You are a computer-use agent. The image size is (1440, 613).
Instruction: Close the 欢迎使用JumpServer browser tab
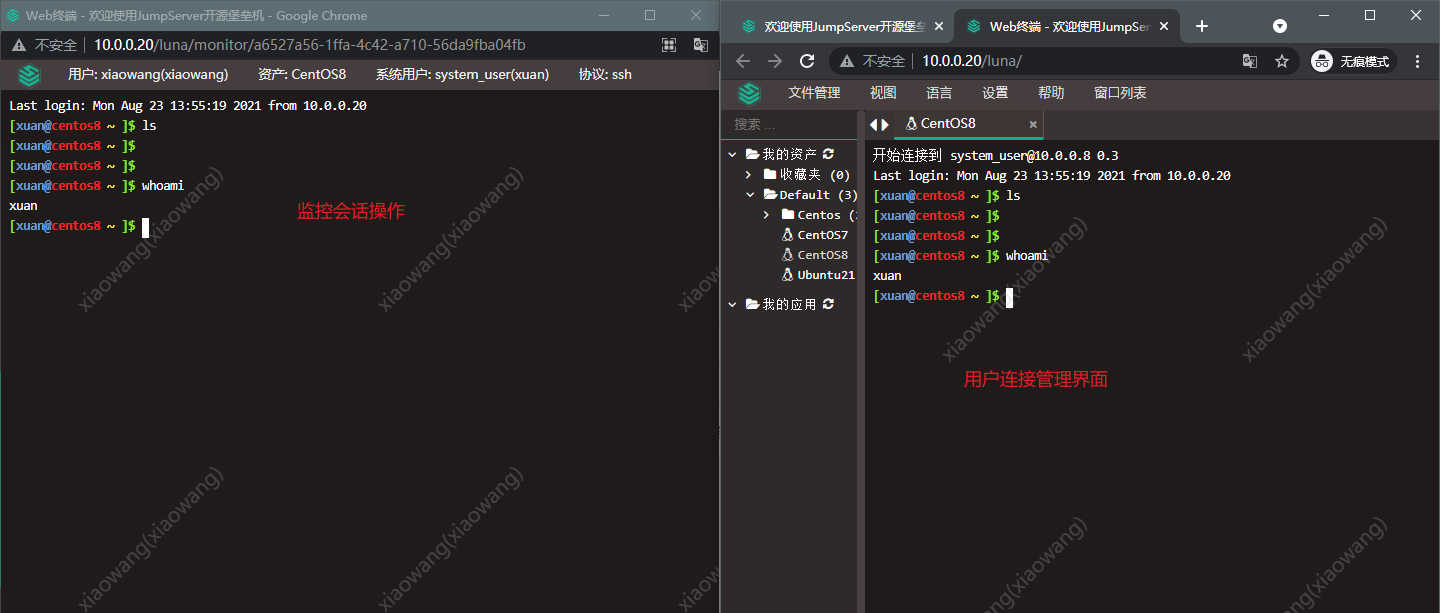[938, 26]
